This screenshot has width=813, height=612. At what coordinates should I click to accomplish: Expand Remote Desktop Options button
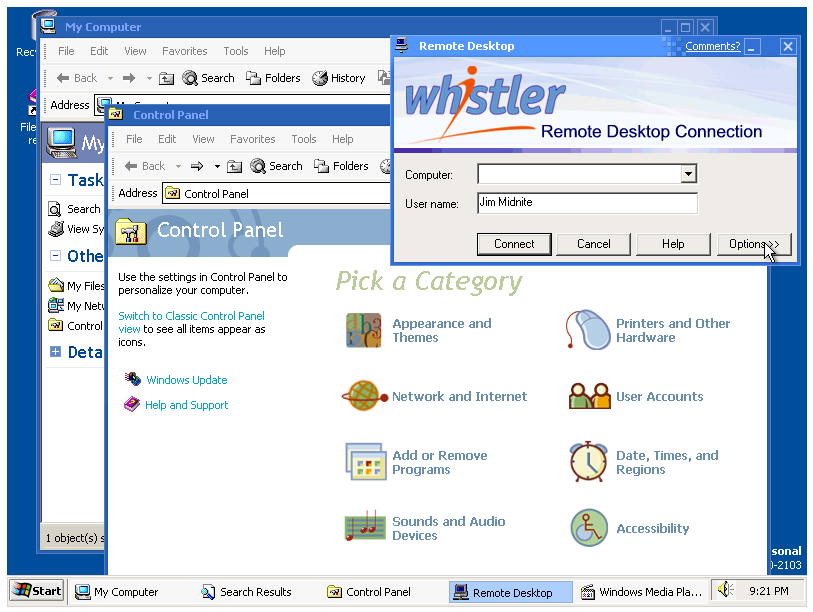(755, 244)
